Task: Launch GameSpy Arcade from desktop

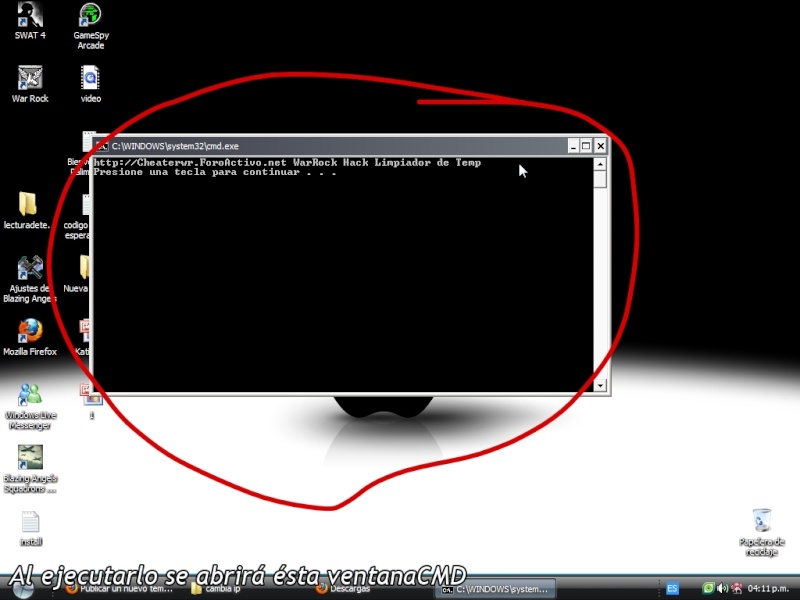Action: 91,26
